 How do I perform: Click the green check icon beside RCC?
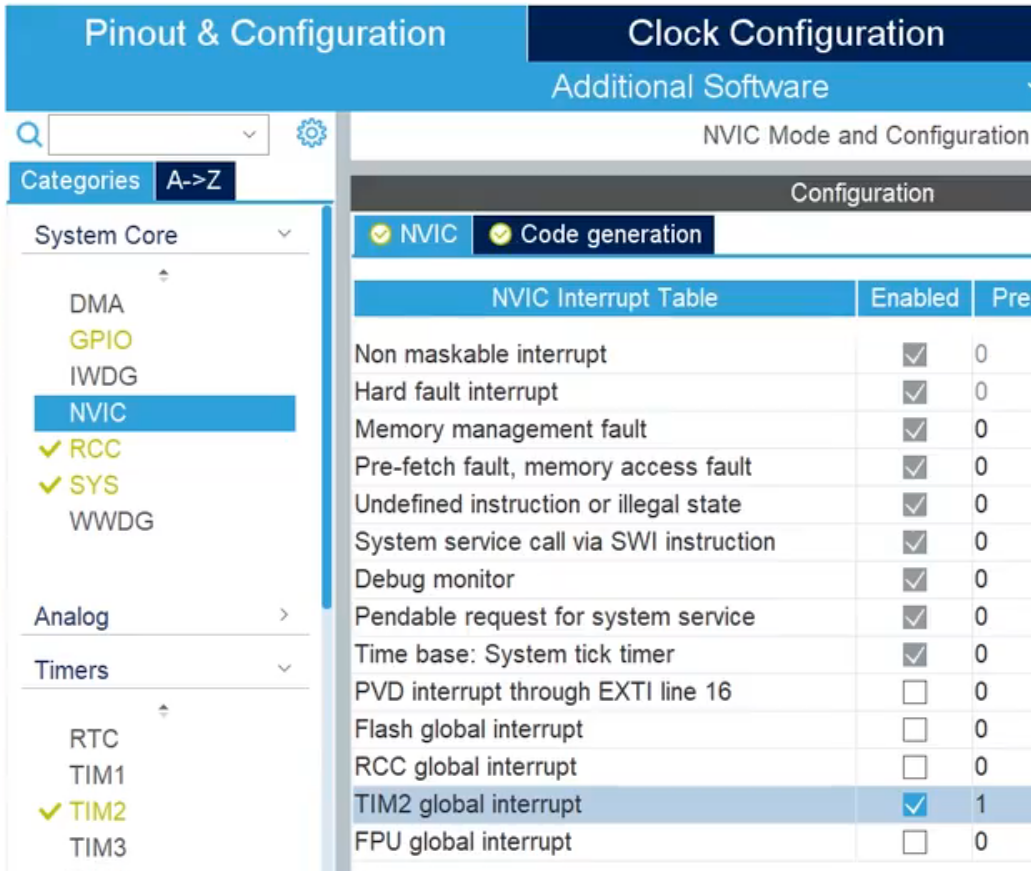click(50, 450)
